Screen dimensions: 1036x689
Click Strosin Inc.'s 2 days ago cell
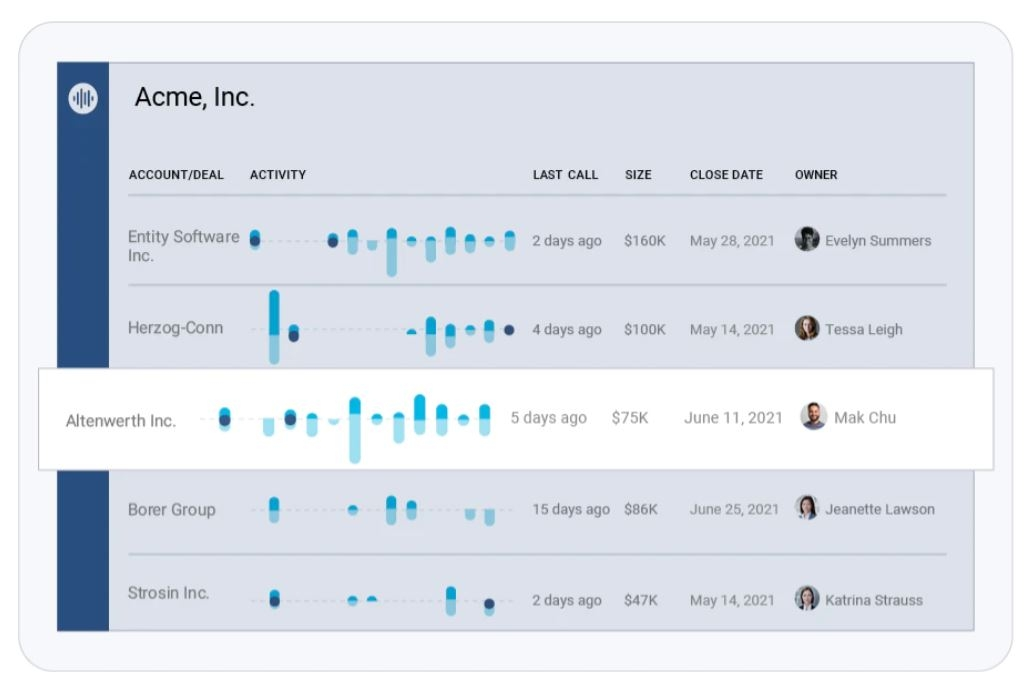coord(567,600)
